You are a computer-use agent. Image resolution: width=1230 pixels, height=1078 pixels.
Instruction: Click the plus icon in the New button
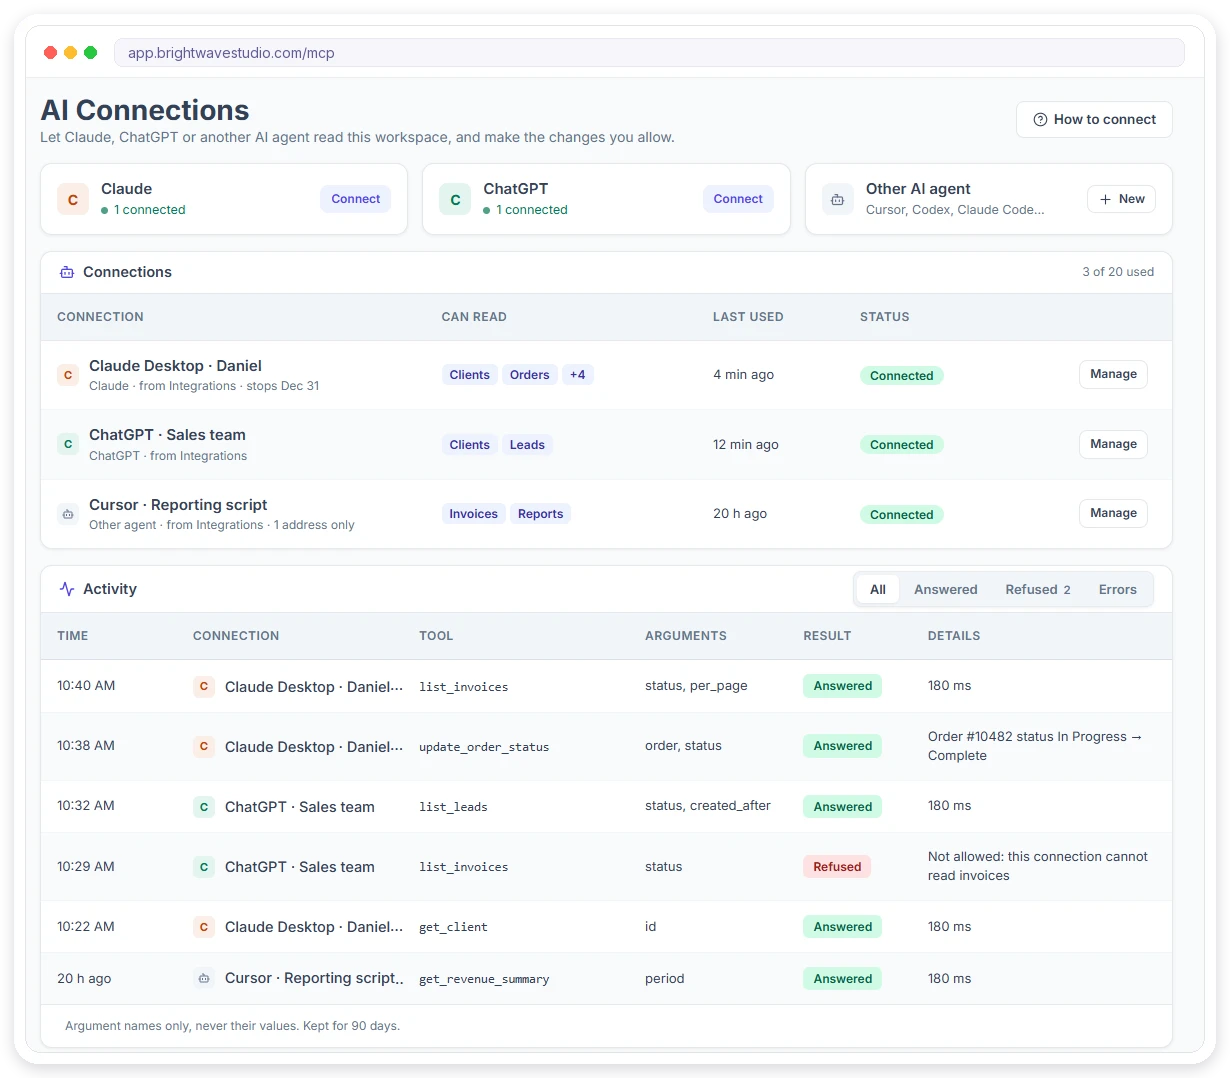(x=1105, y=199)
